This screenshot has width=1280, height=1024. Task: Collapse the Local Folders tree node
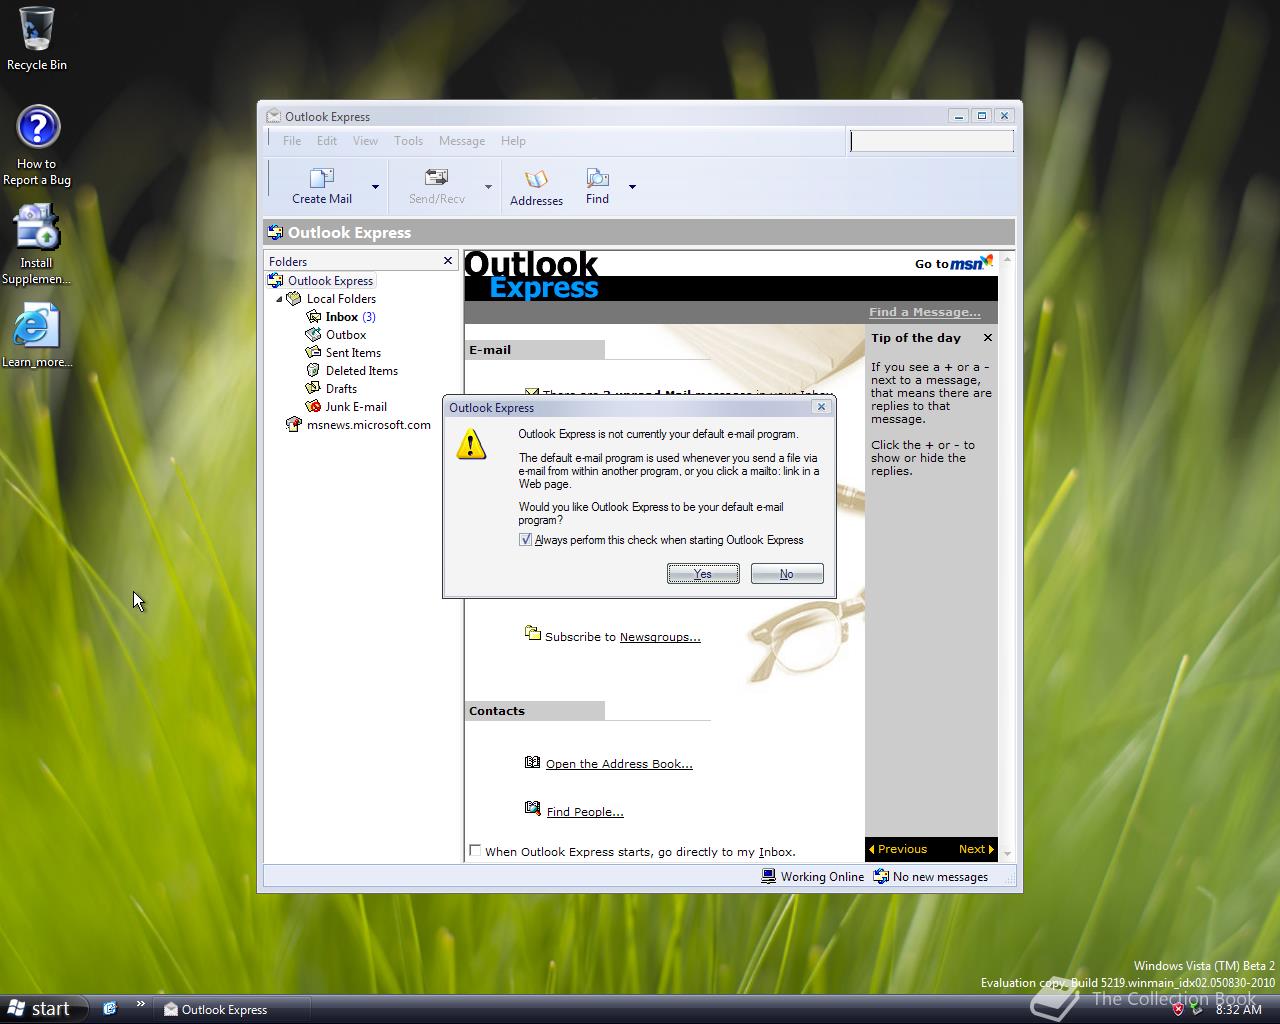point(279,299)
